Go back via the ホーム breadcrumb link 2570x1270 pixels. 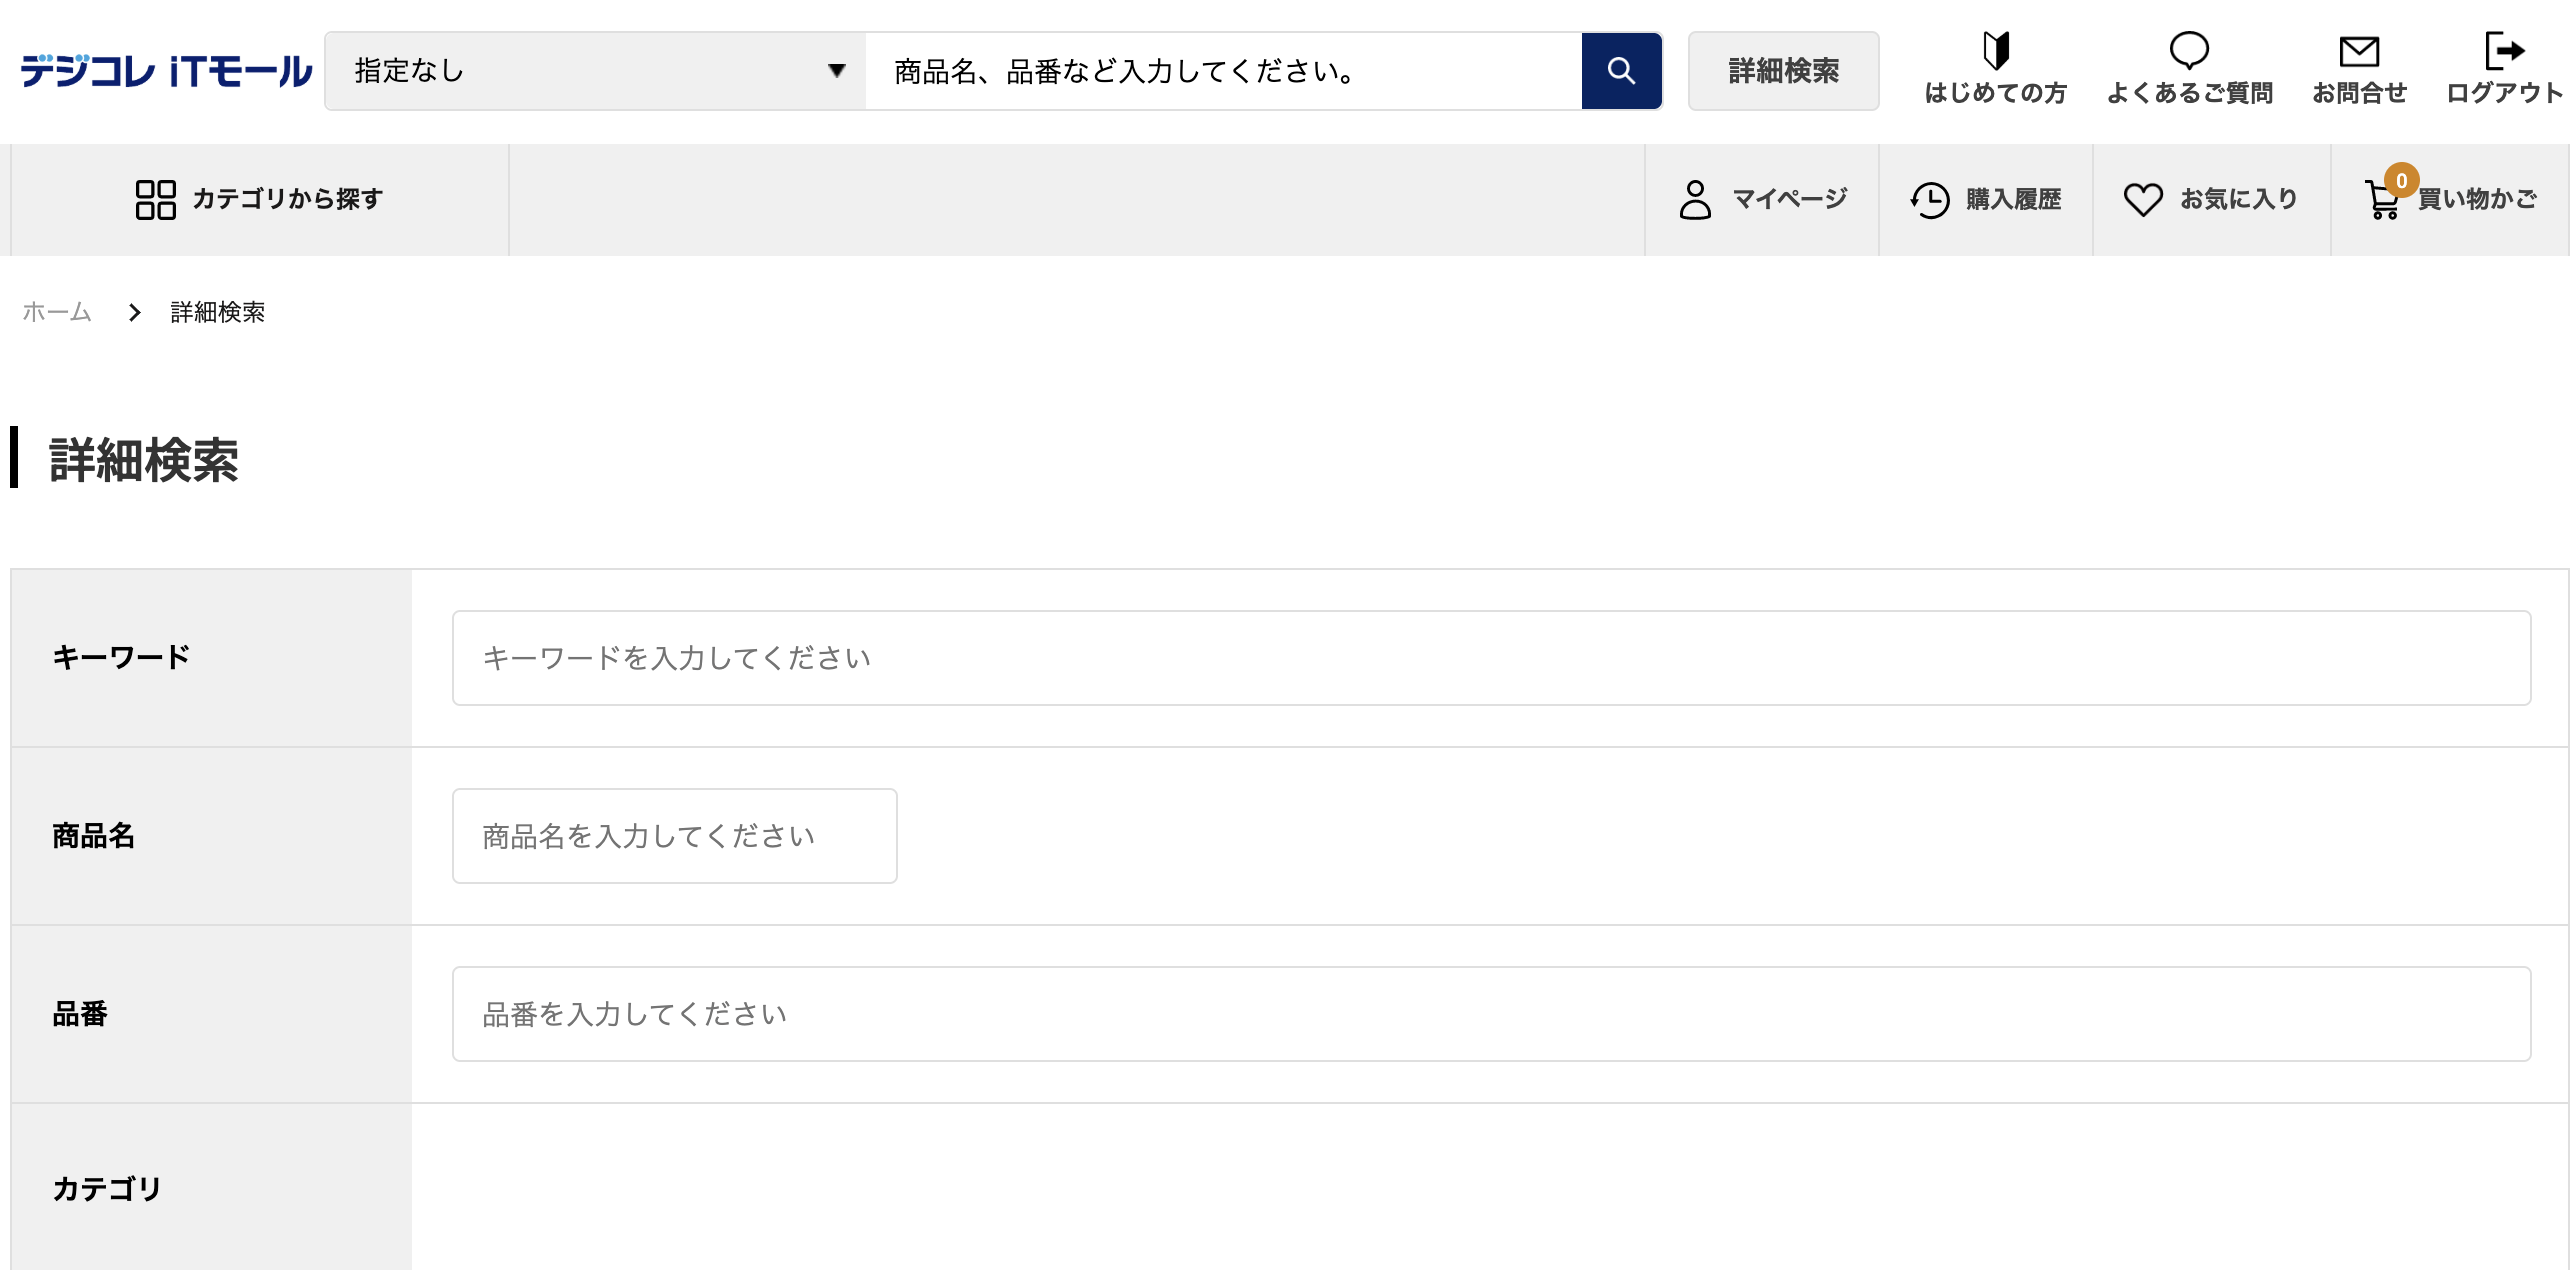coord(56,312)
